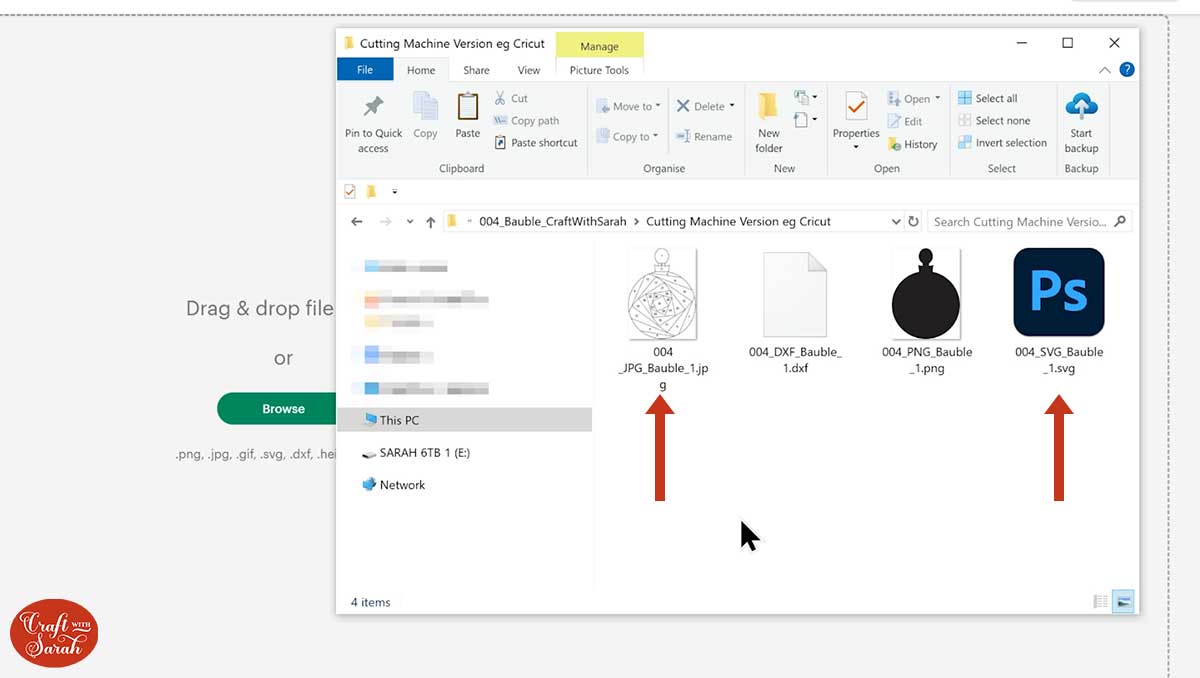Expand the address bar history dropdown
Image resolution: width=1200 pixels, height=678 pixels.
(895, 222)
